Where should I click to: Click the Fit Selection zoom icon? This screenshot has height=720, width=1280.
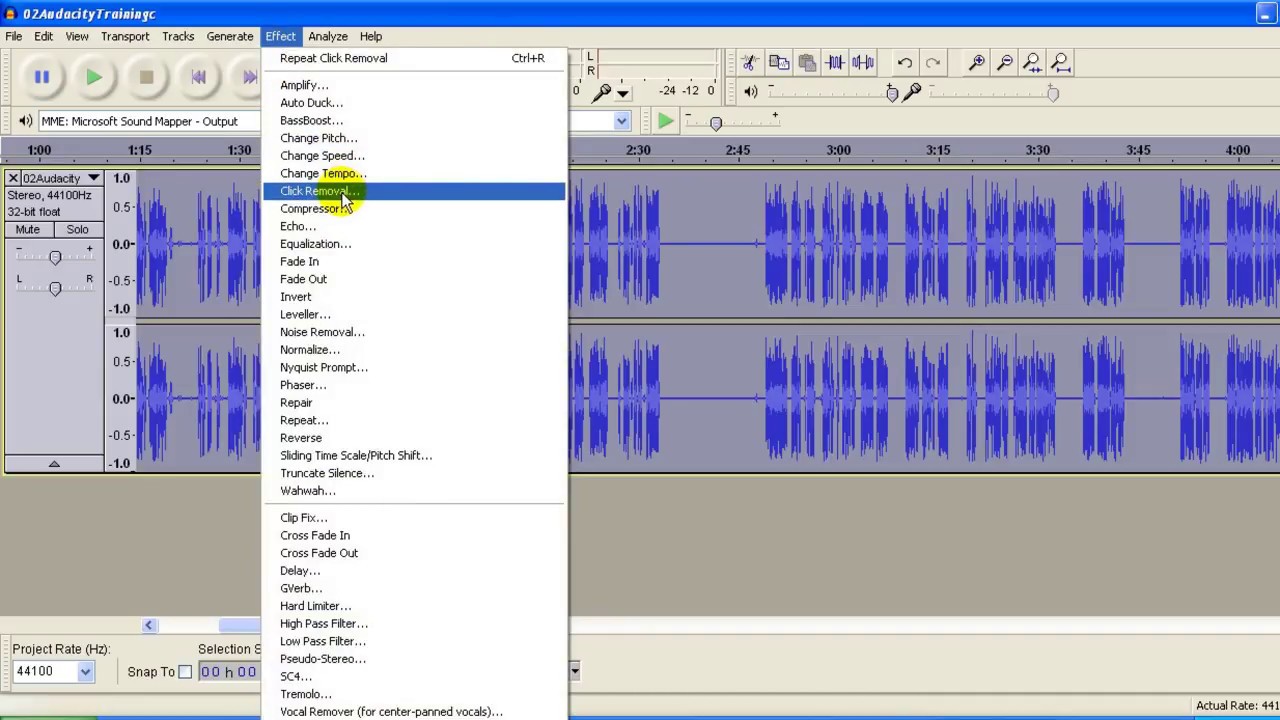click(x=1033, y=62)
